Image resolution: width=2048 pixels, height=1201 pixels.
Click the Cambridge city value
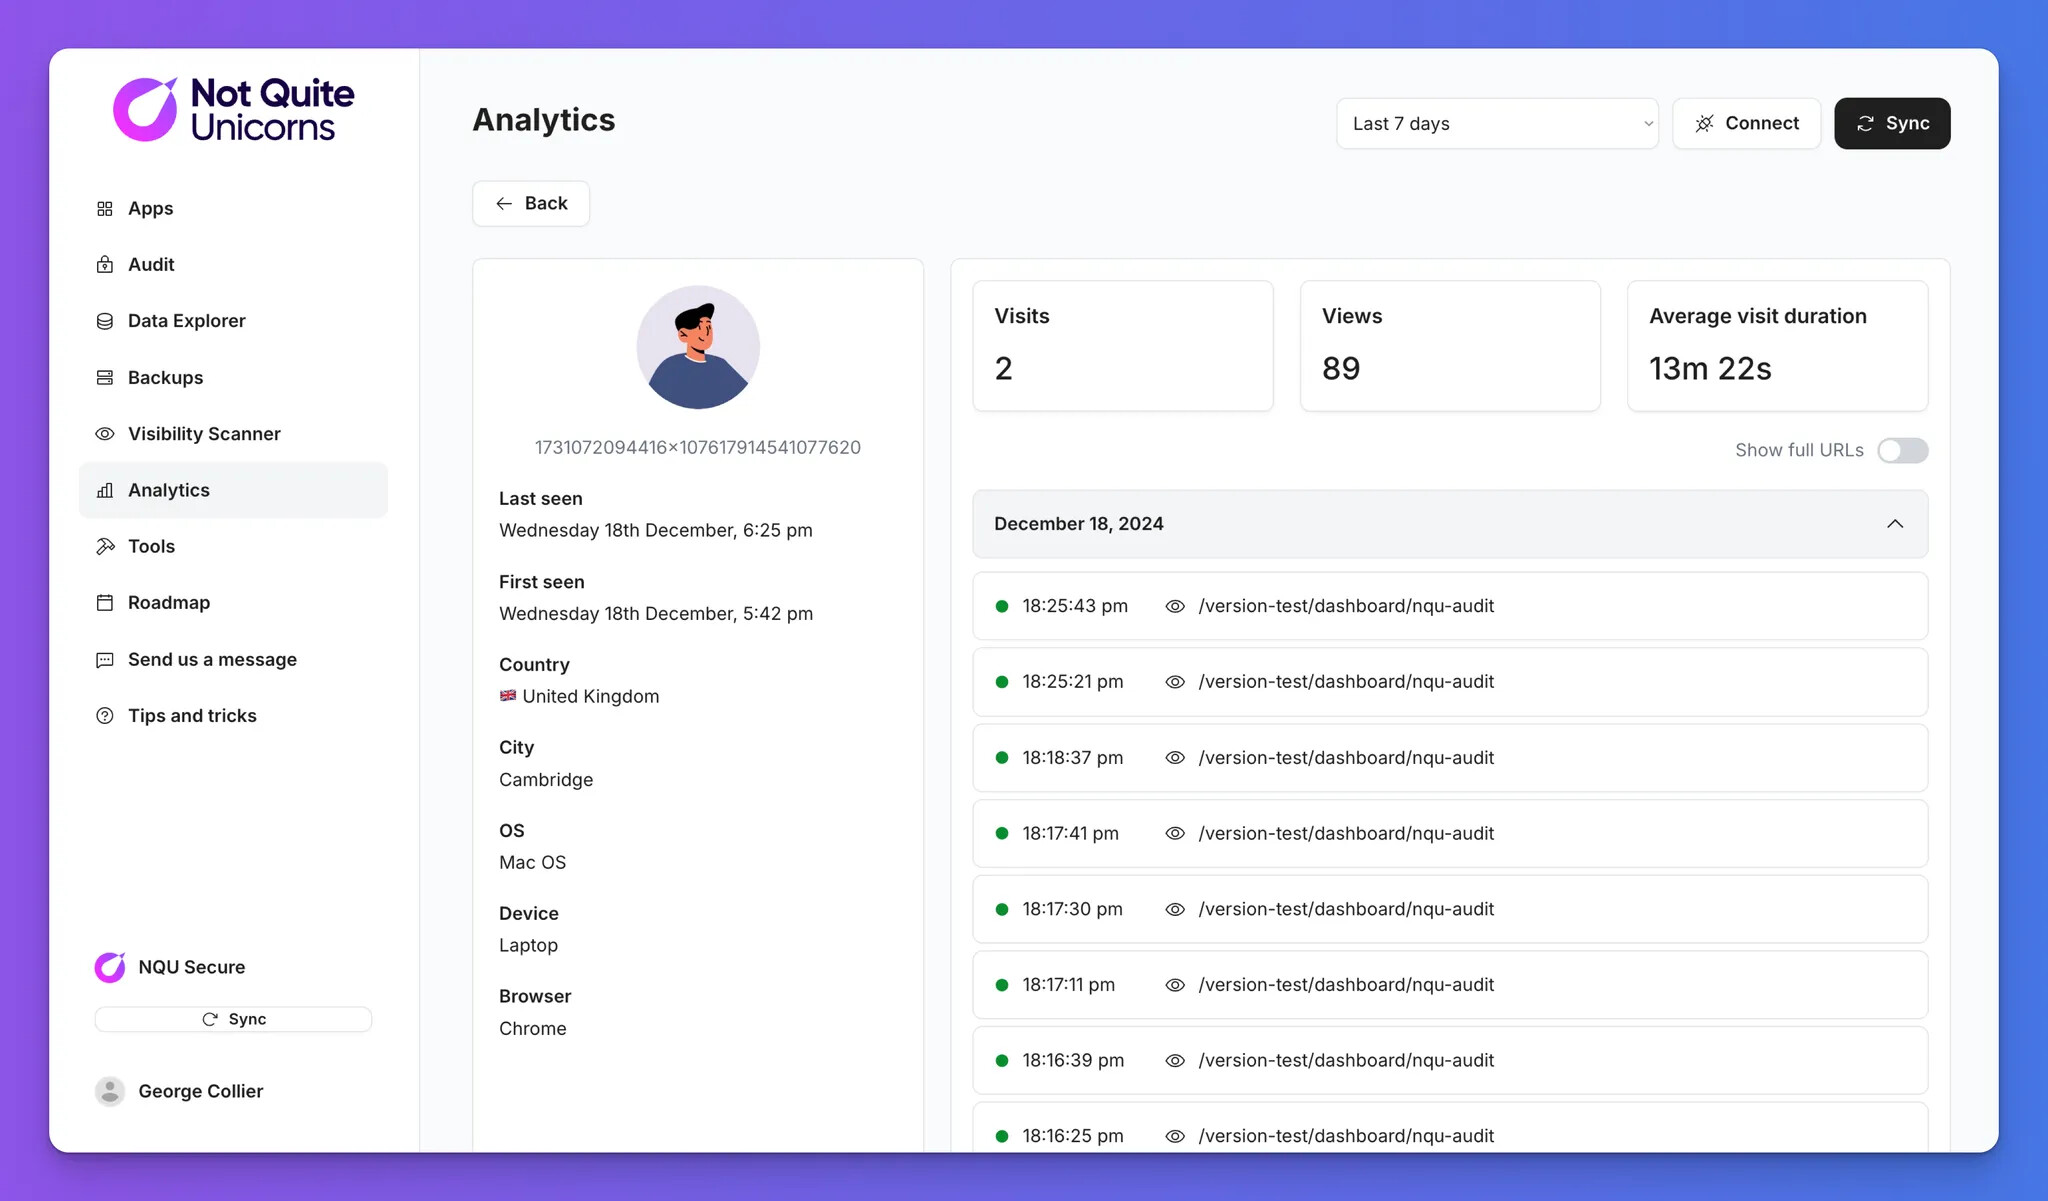coord(546,780)
